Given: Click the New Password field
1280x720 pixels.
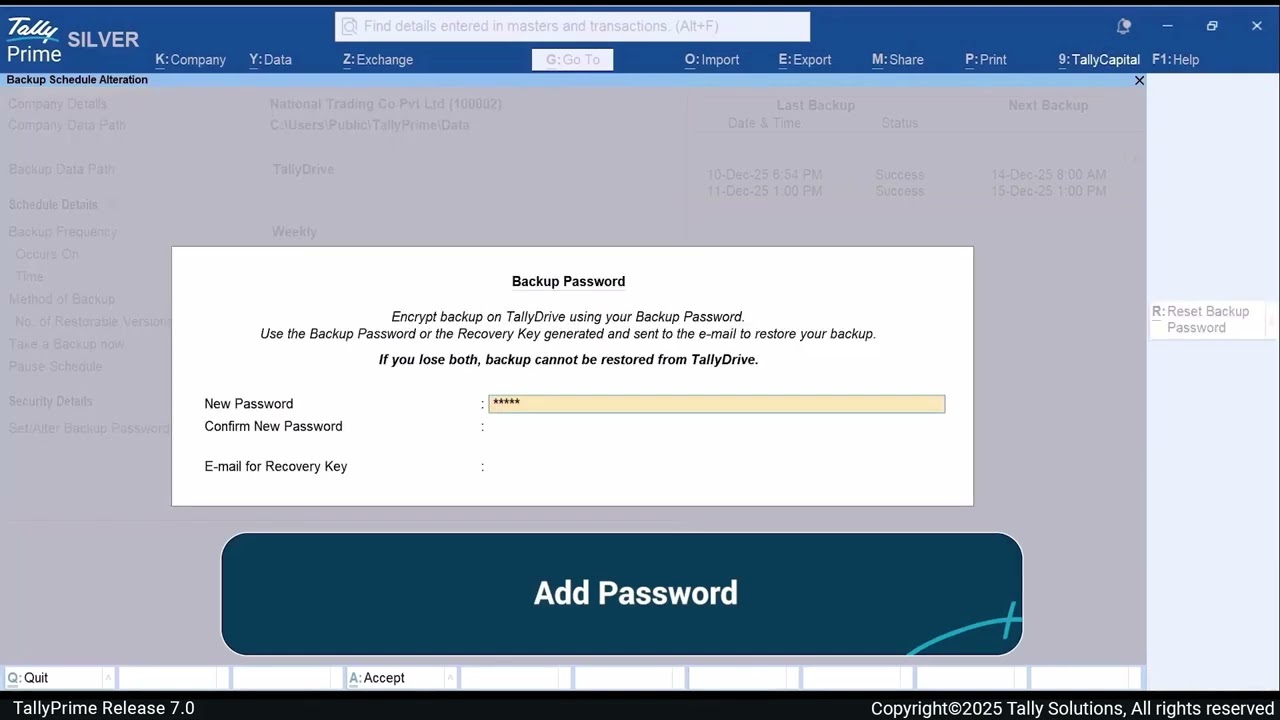Looking at the screenshot, I should [716, 403].
